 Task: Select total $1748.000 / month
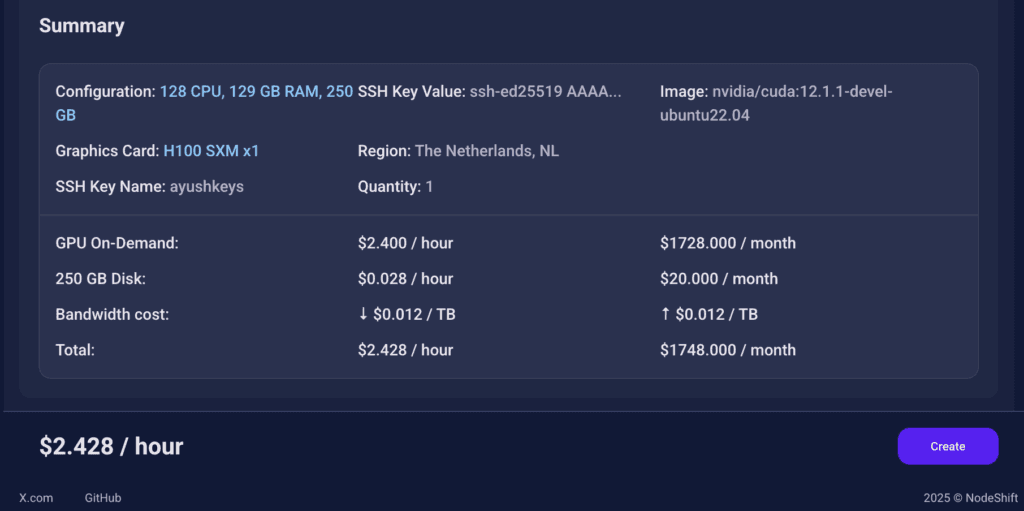pyautogui.click(x=728, y=350)
